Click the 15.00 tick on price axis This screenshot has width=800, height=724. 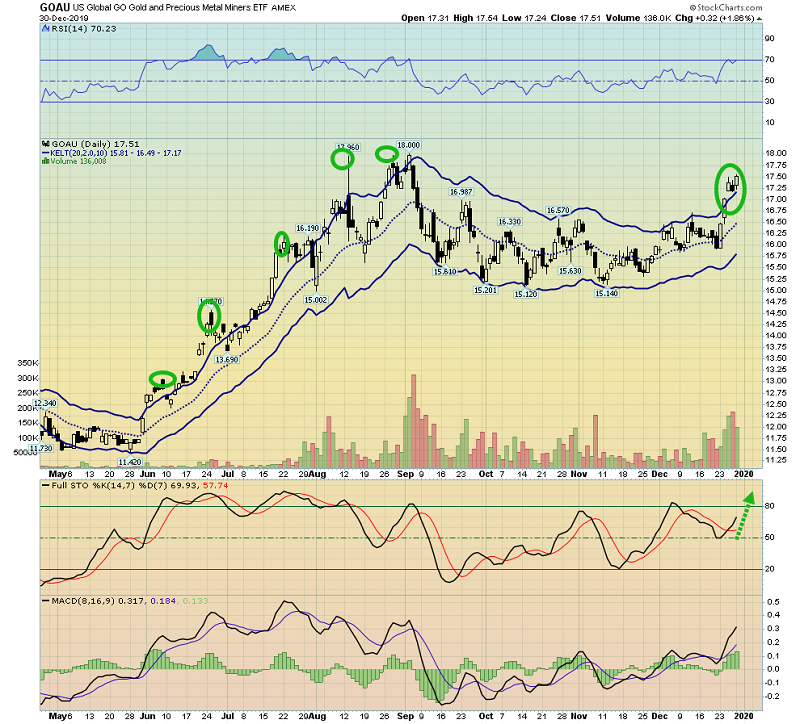[x=775, y=290]
